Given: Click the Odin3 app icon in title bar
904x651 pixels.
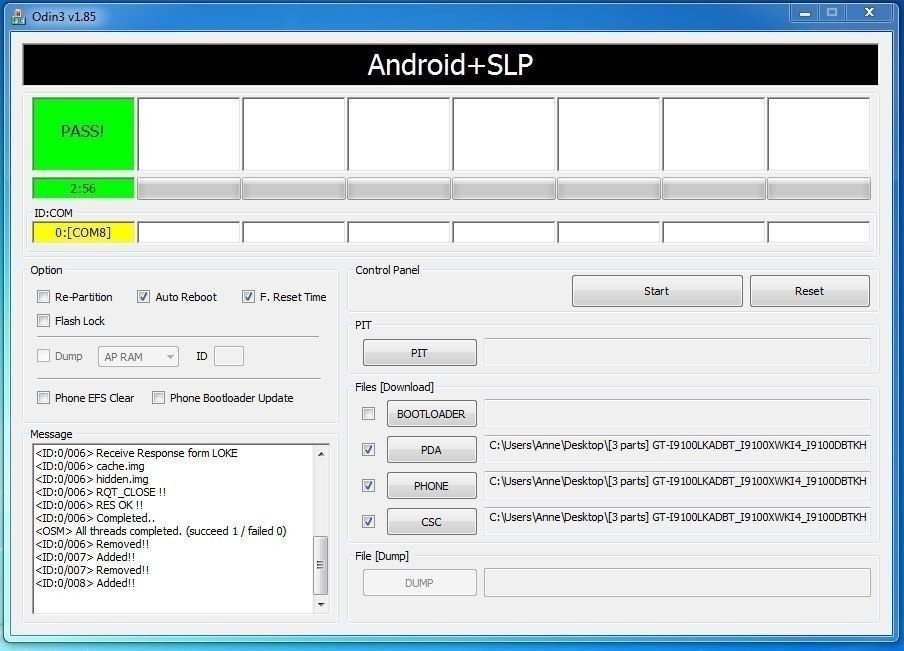Looking at the screenshot, I should tap(18, 16).
